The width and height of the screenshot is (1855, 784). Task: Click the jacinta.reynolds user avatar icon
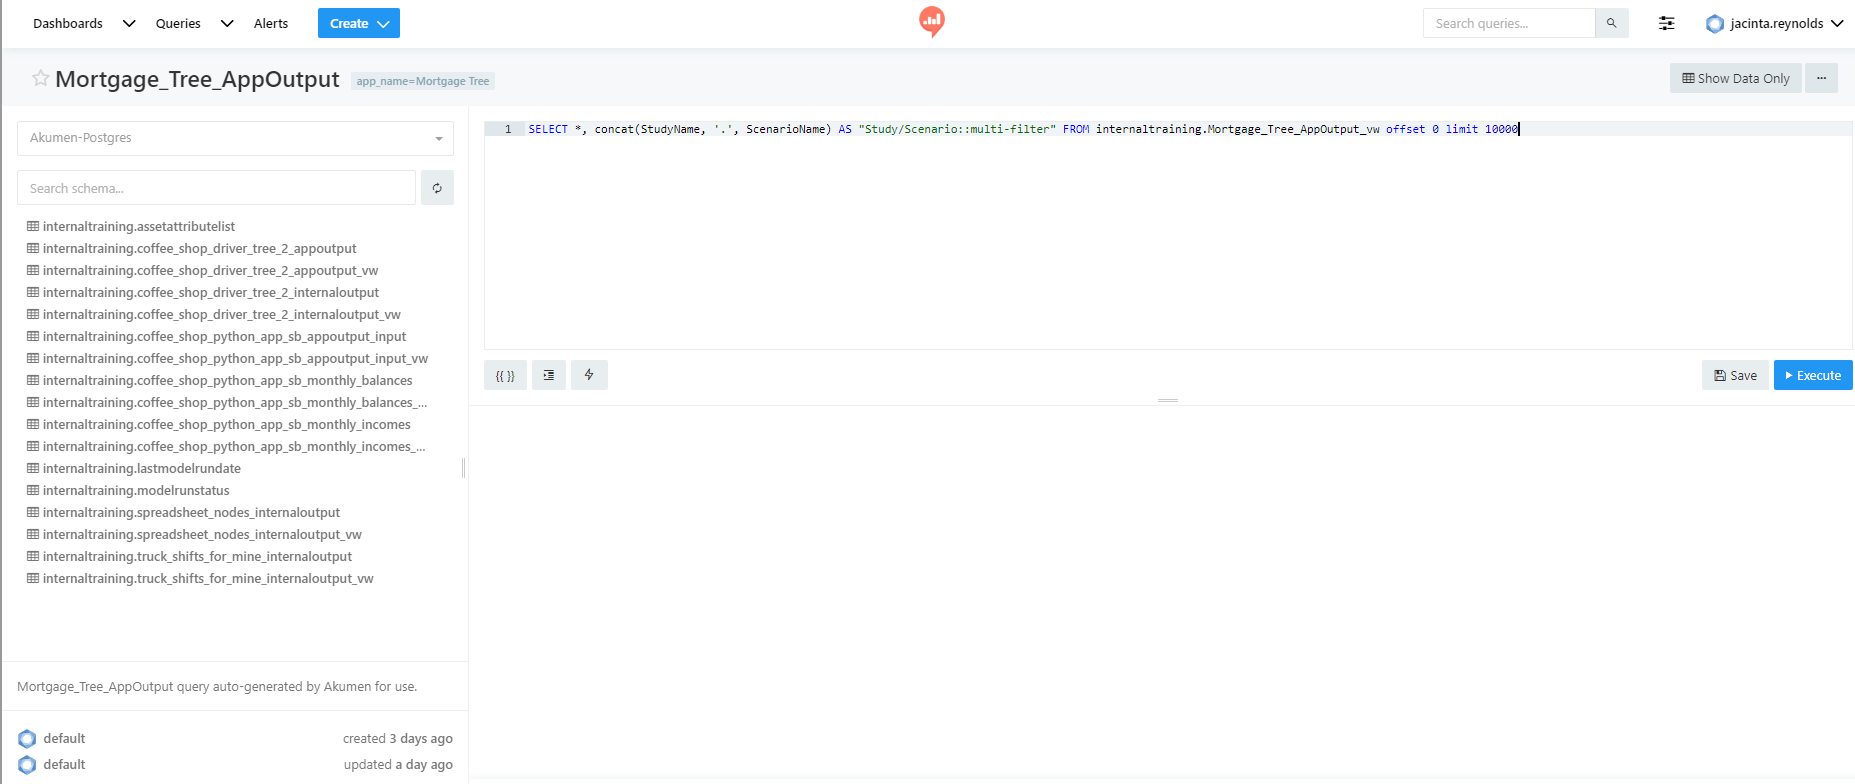coord(1715,23)
